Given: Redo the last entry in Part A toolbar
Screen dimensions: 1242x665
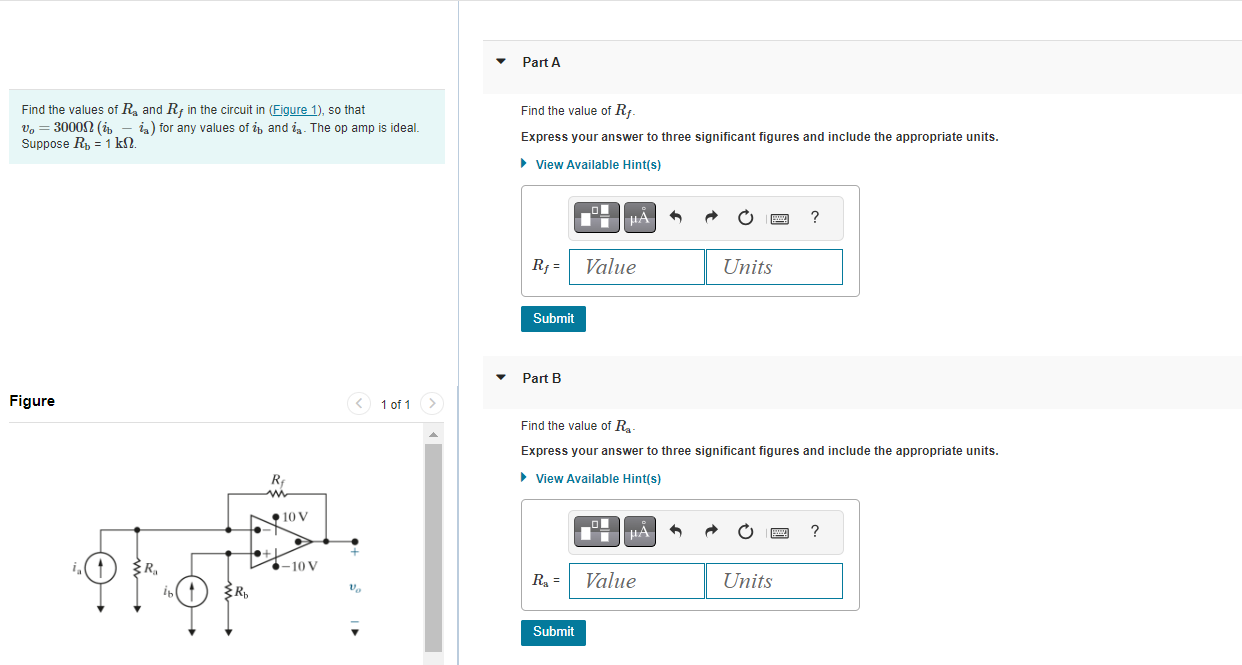Looking at the screenshot, I should click(710, 217).
